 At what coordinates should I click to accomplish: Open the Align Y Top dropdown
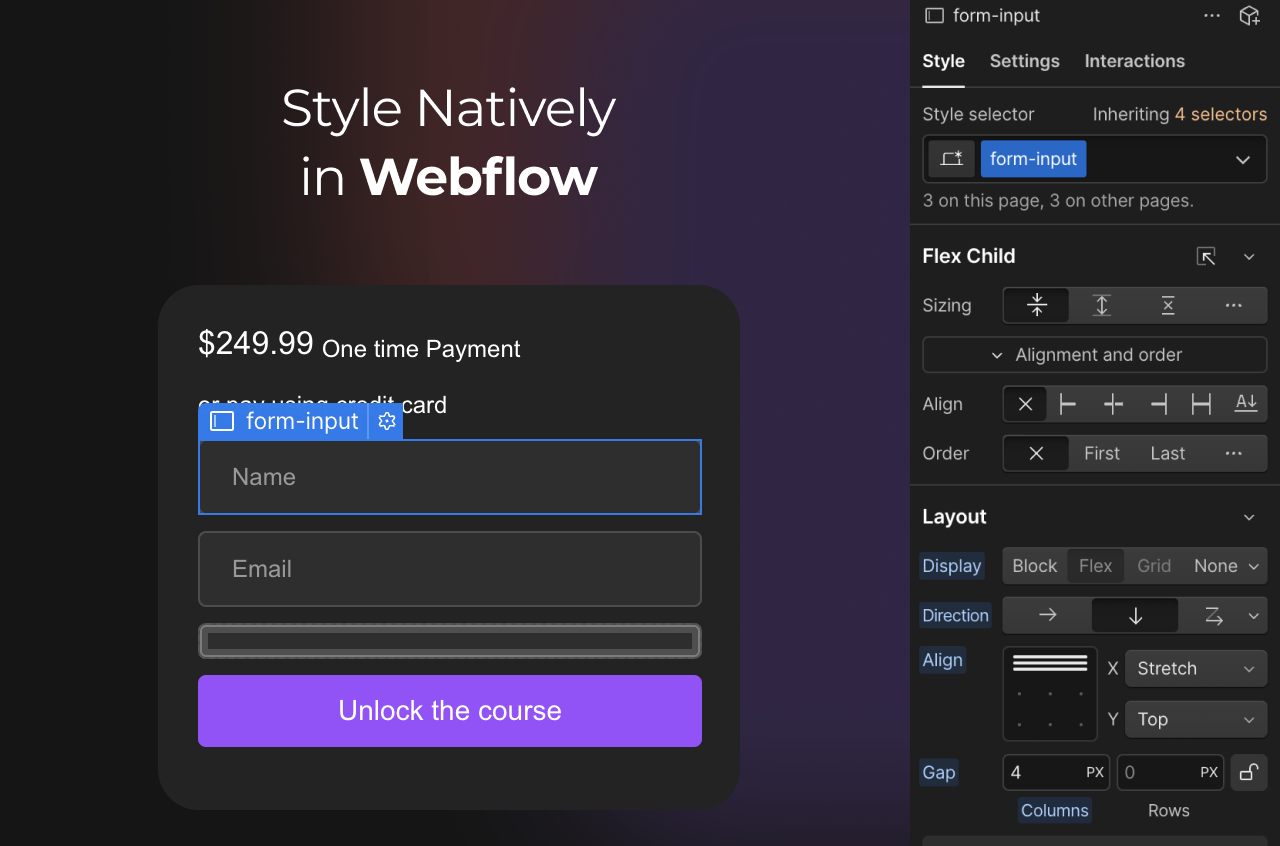[x=1196, y=719]
